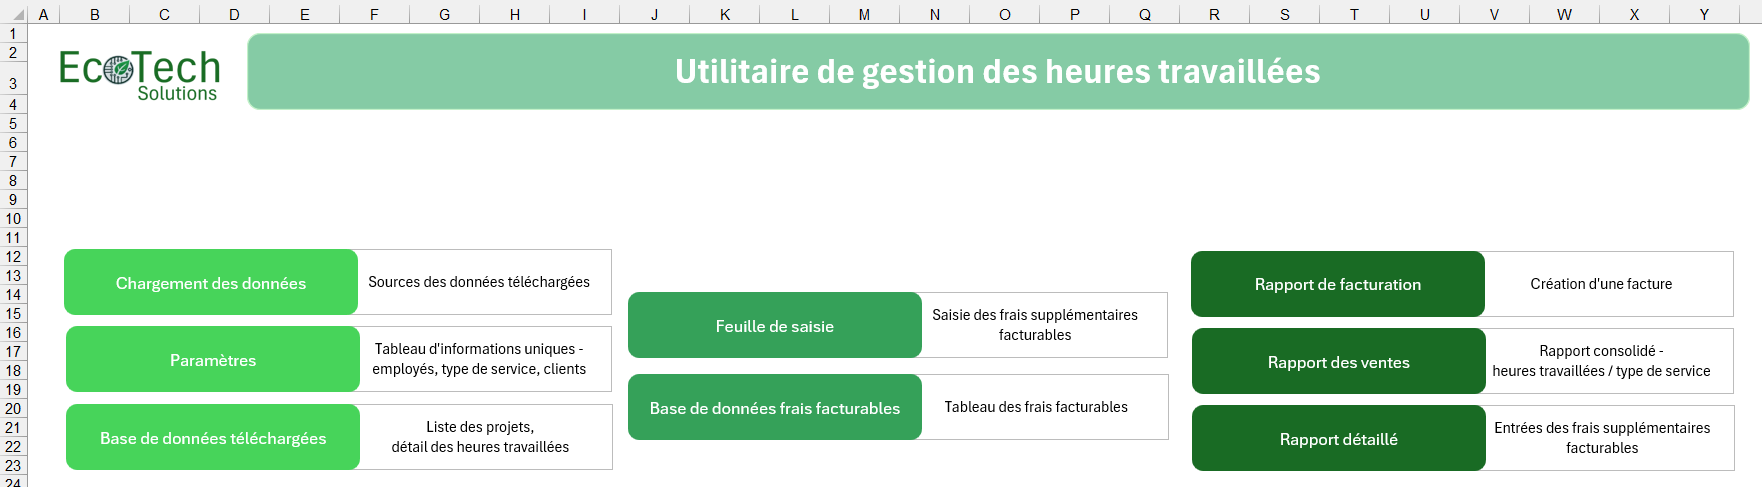Click the EcoTech Solutions logo

(x=139, y=75)
